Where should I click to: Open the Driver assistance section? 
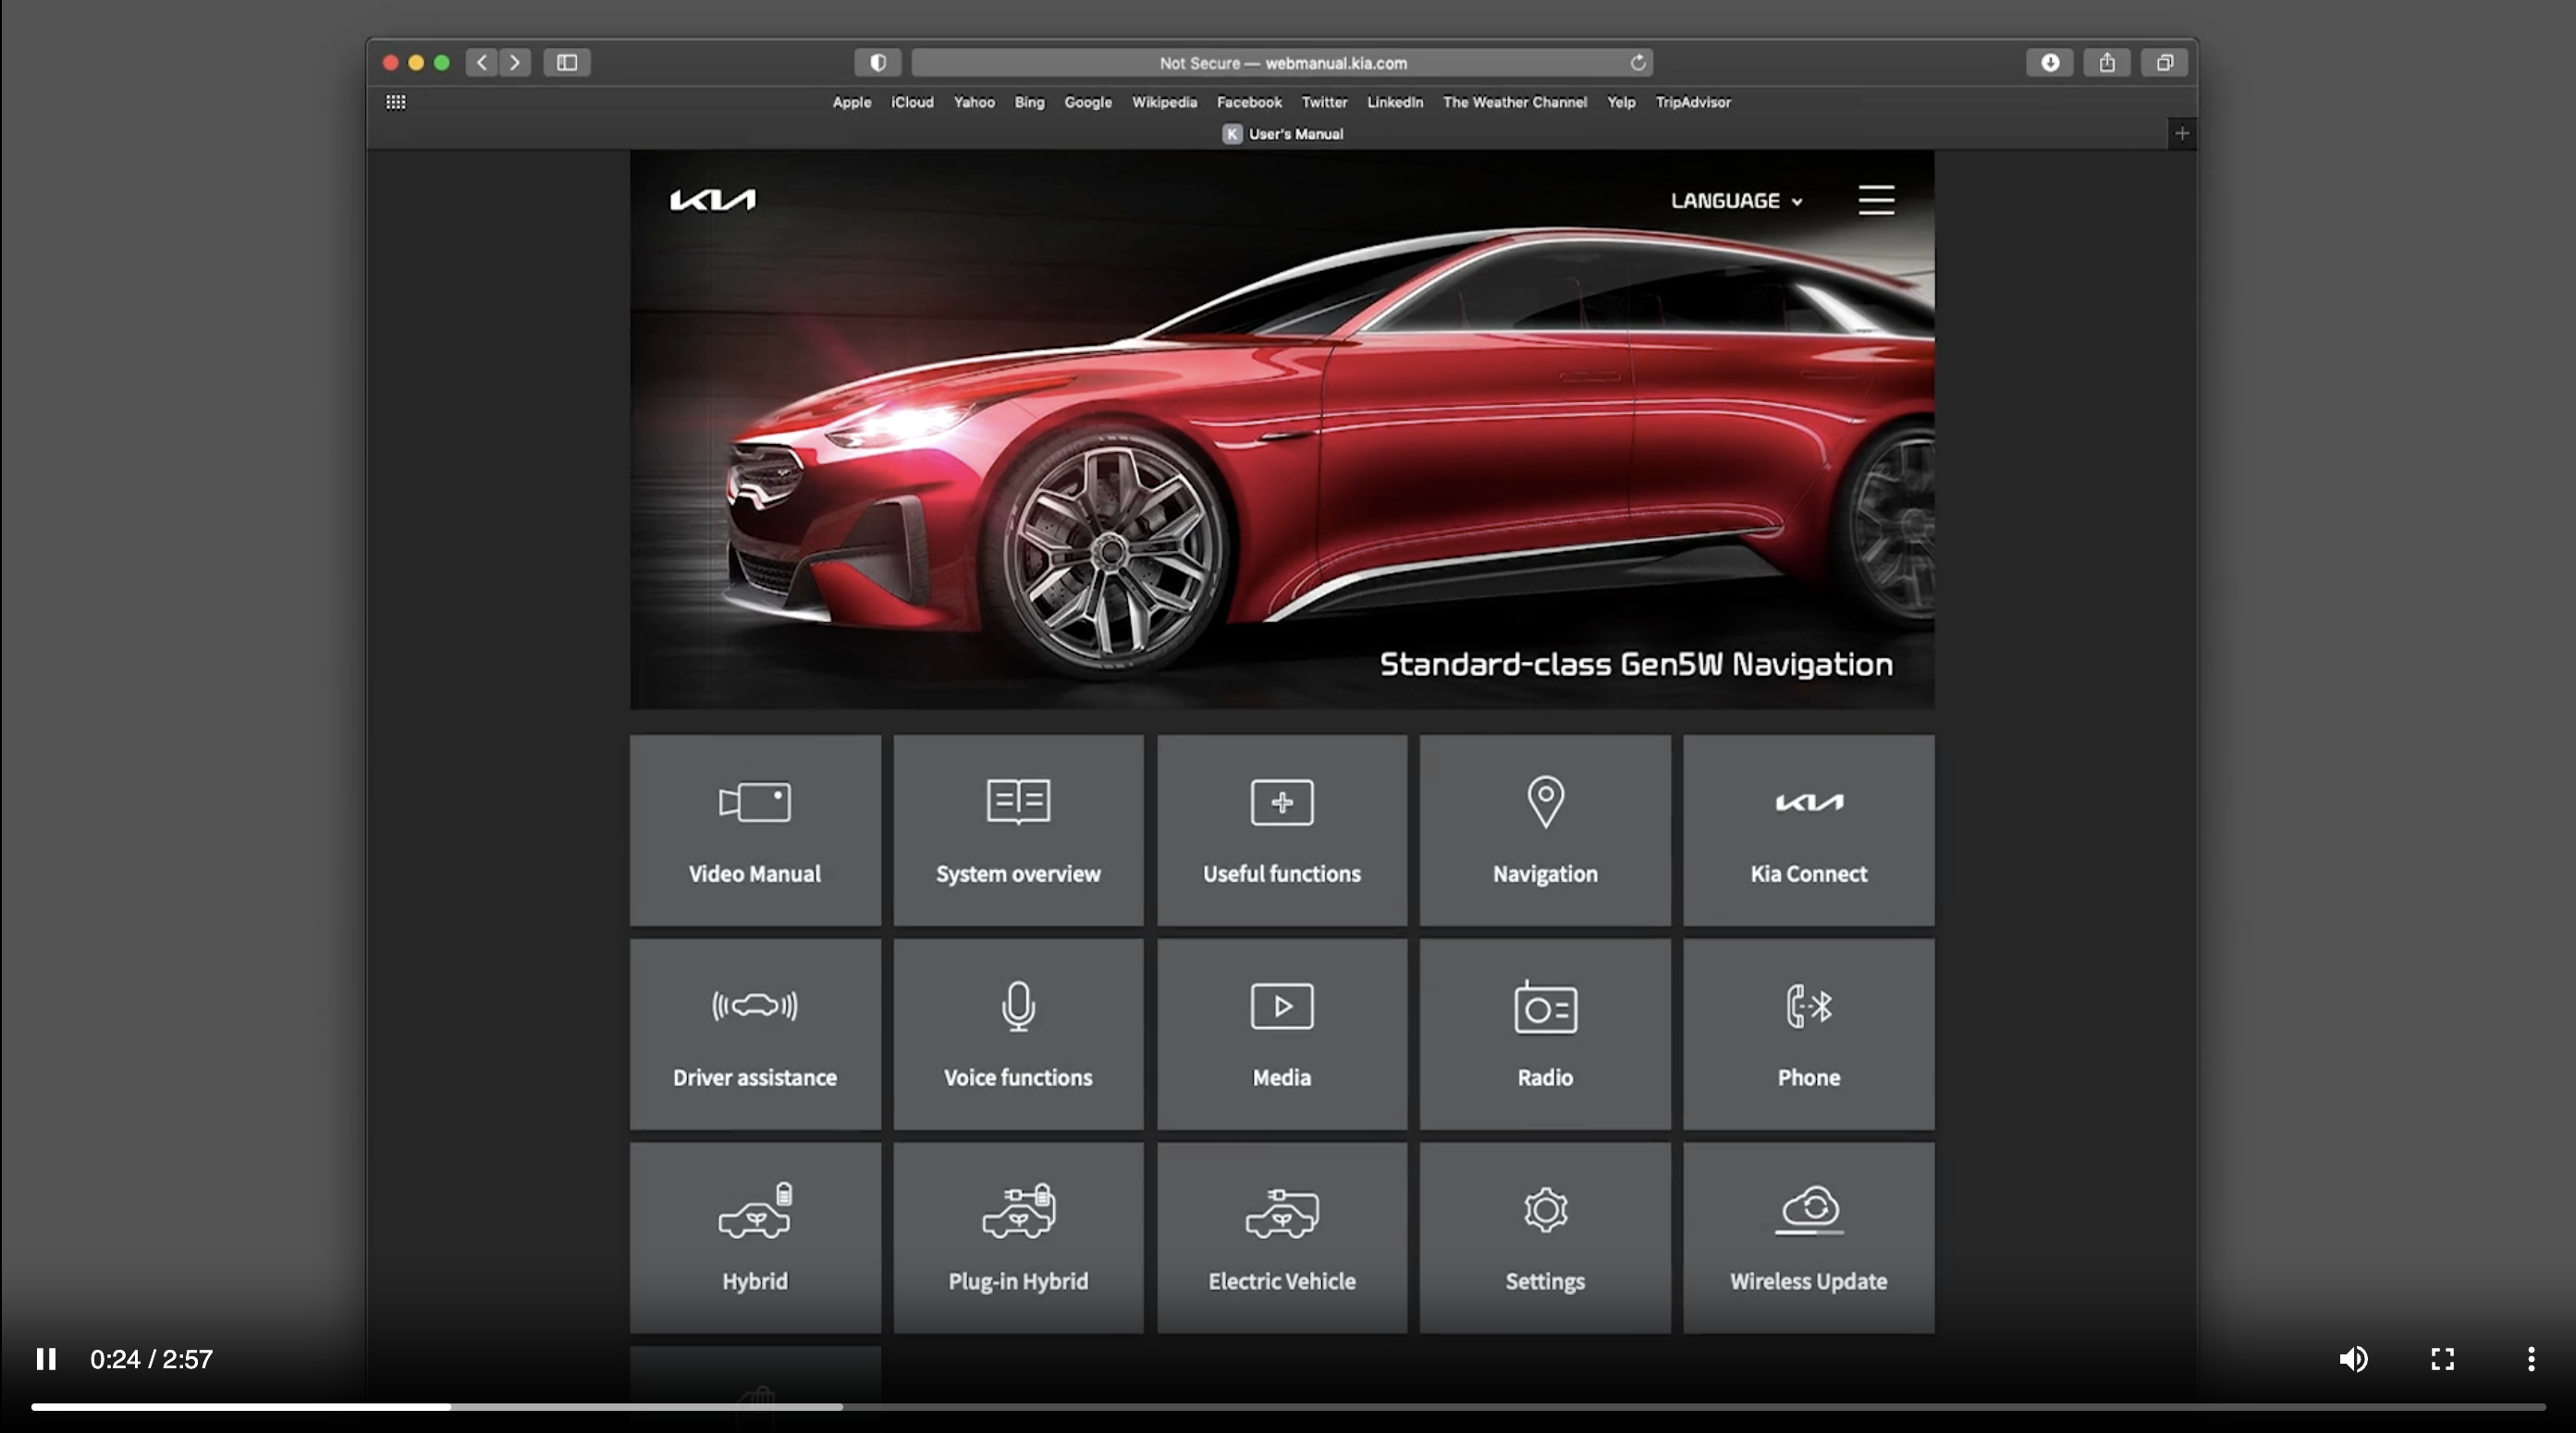754,1034
